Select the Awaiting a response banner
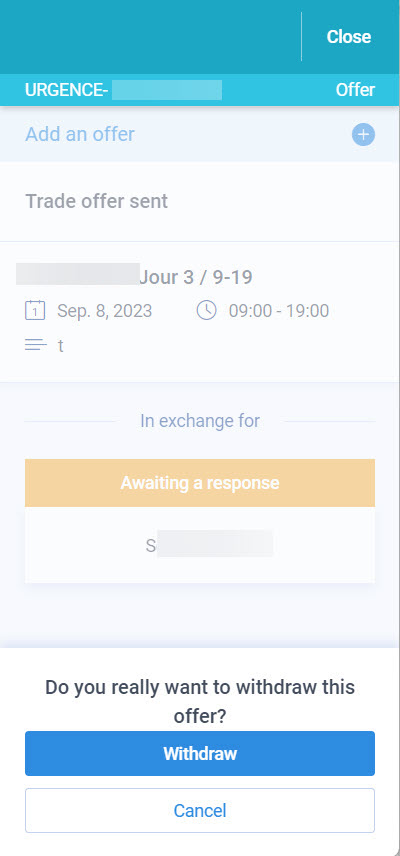This screenshot has height=856, width=400. click(200, 483)
